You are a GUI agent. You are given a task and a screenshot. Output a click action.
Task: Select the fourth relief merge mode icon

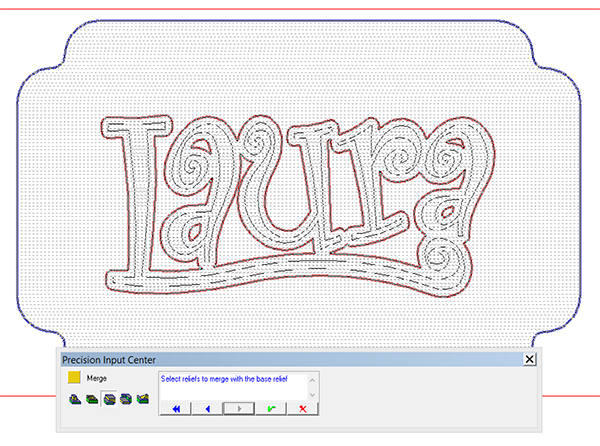[126, 399]
